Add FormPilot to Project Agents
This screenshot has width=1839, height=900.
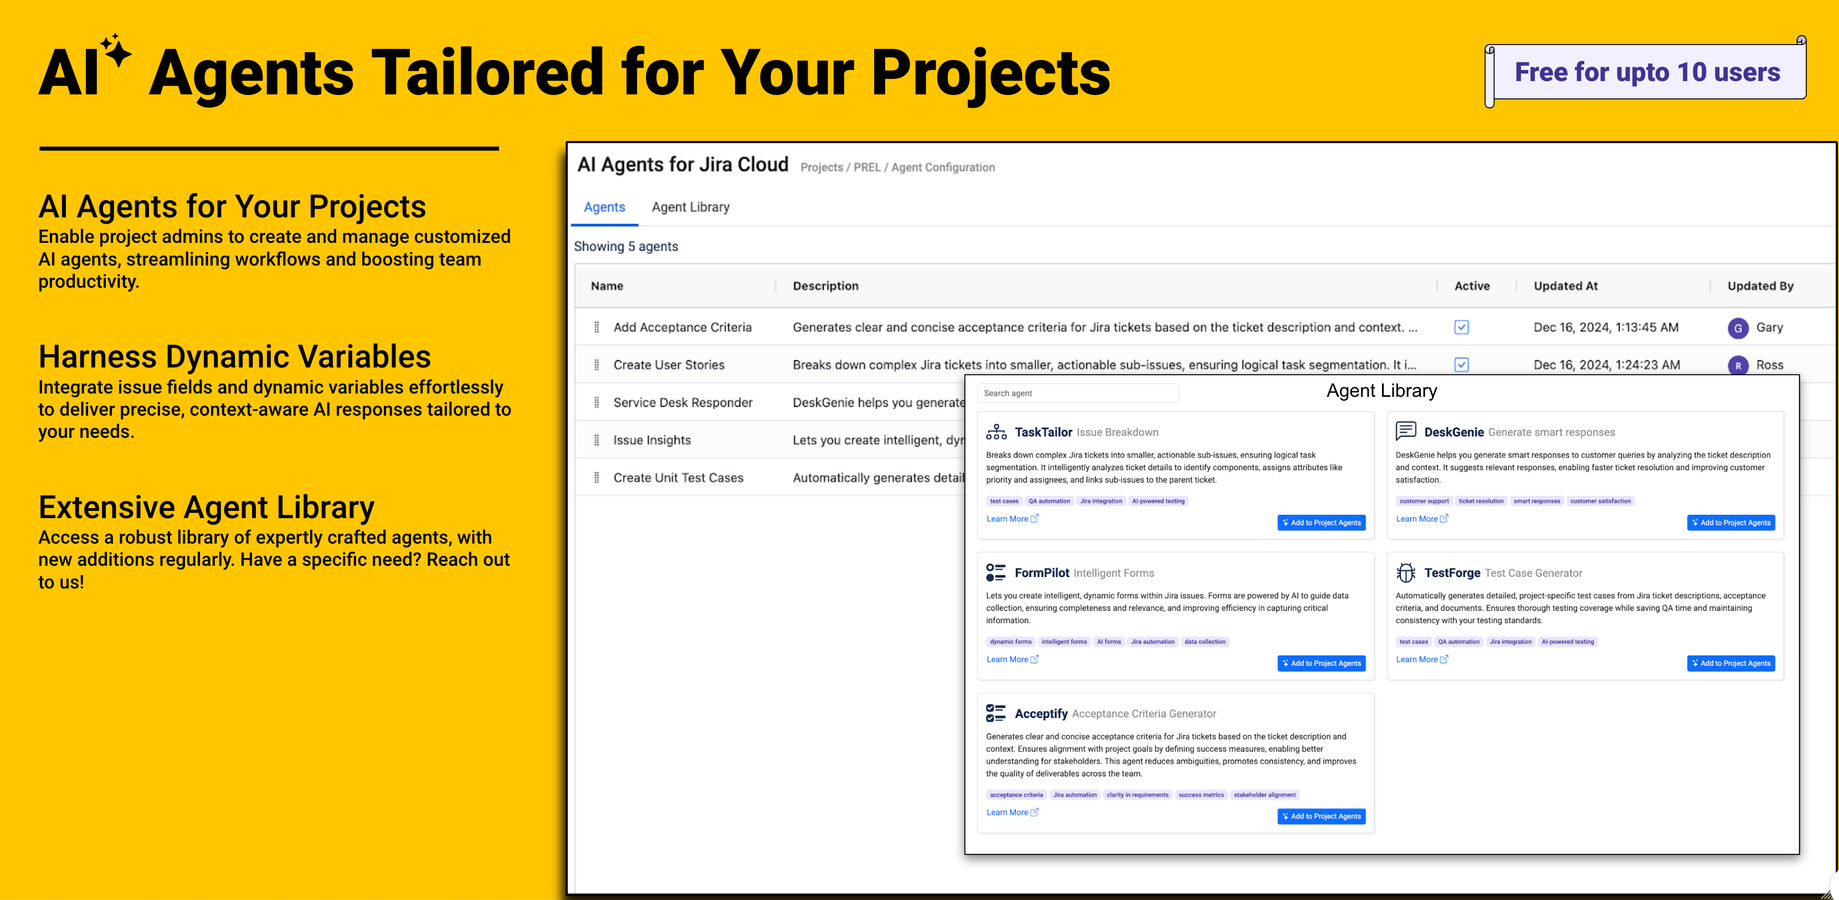(x=1322, y=663)
